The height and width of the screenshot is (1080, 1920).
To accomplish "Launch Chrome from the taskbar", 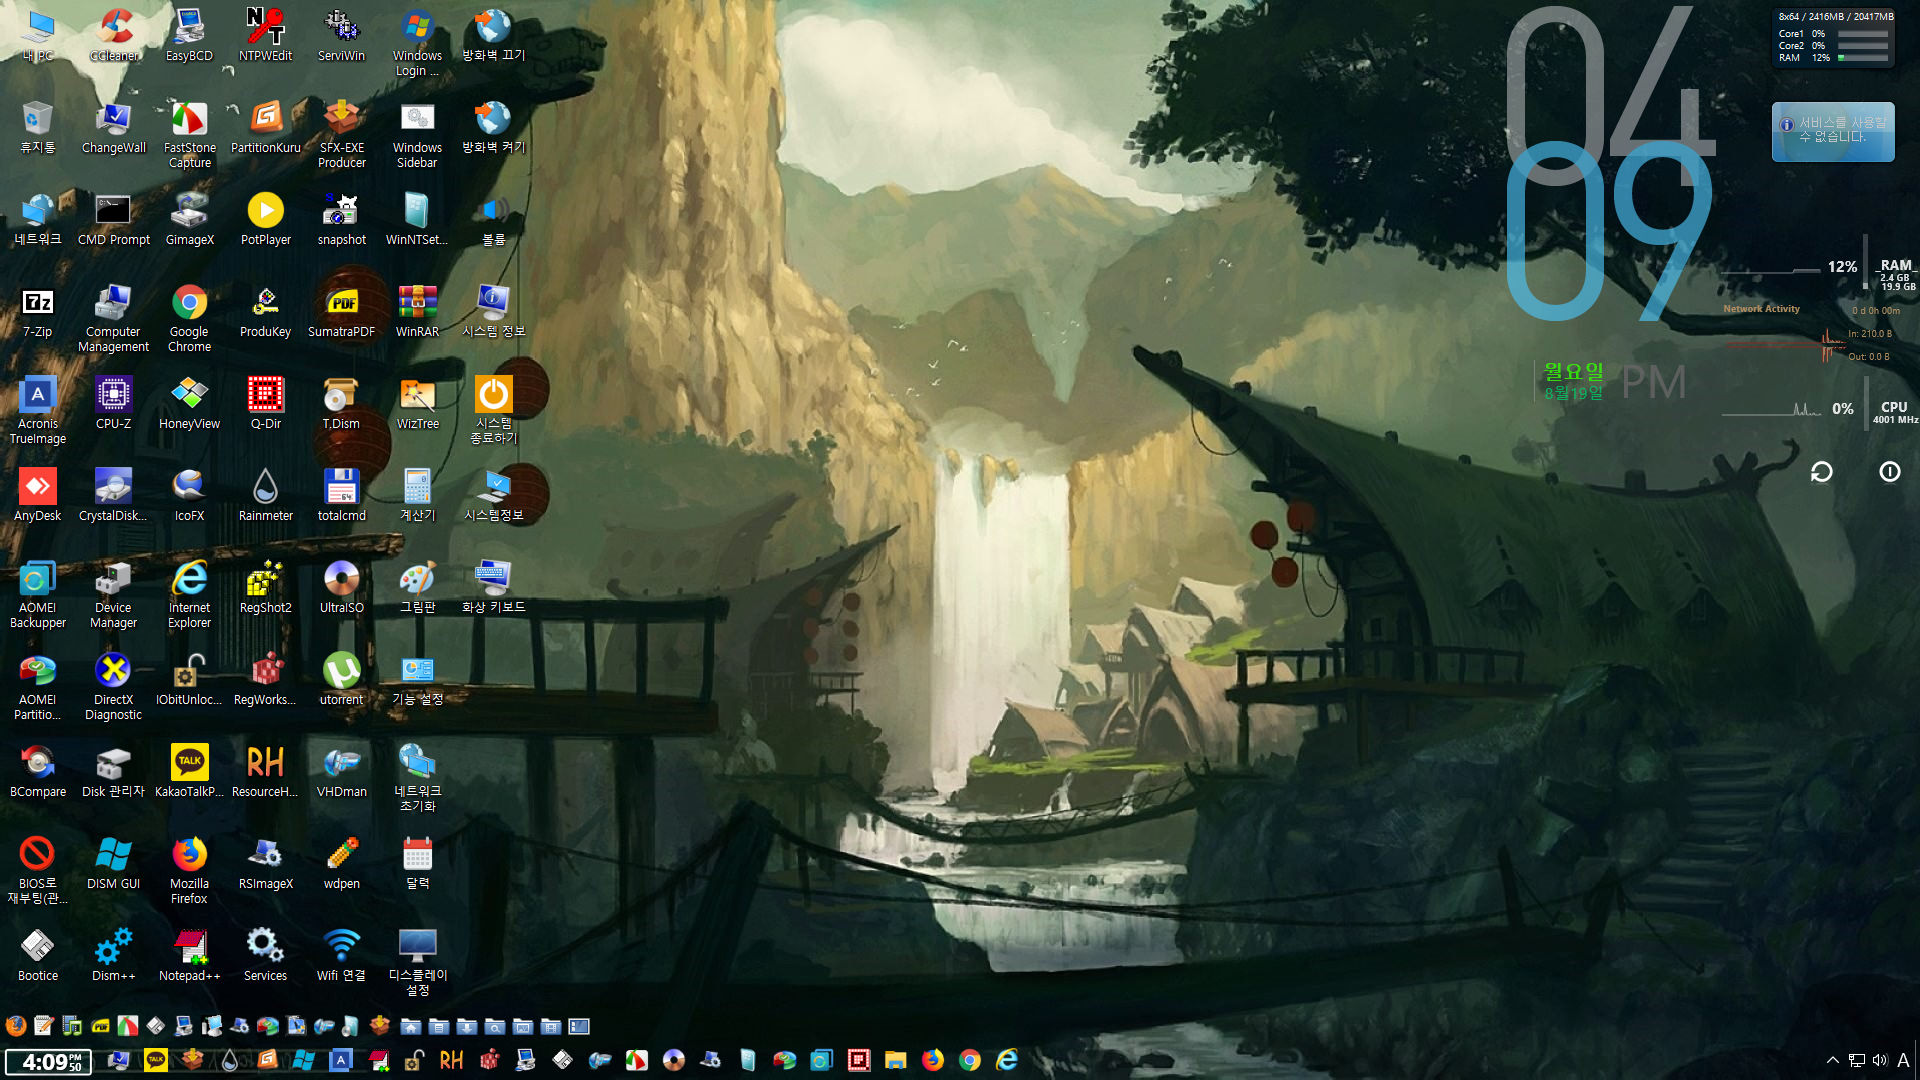I will pos(970,1060).
